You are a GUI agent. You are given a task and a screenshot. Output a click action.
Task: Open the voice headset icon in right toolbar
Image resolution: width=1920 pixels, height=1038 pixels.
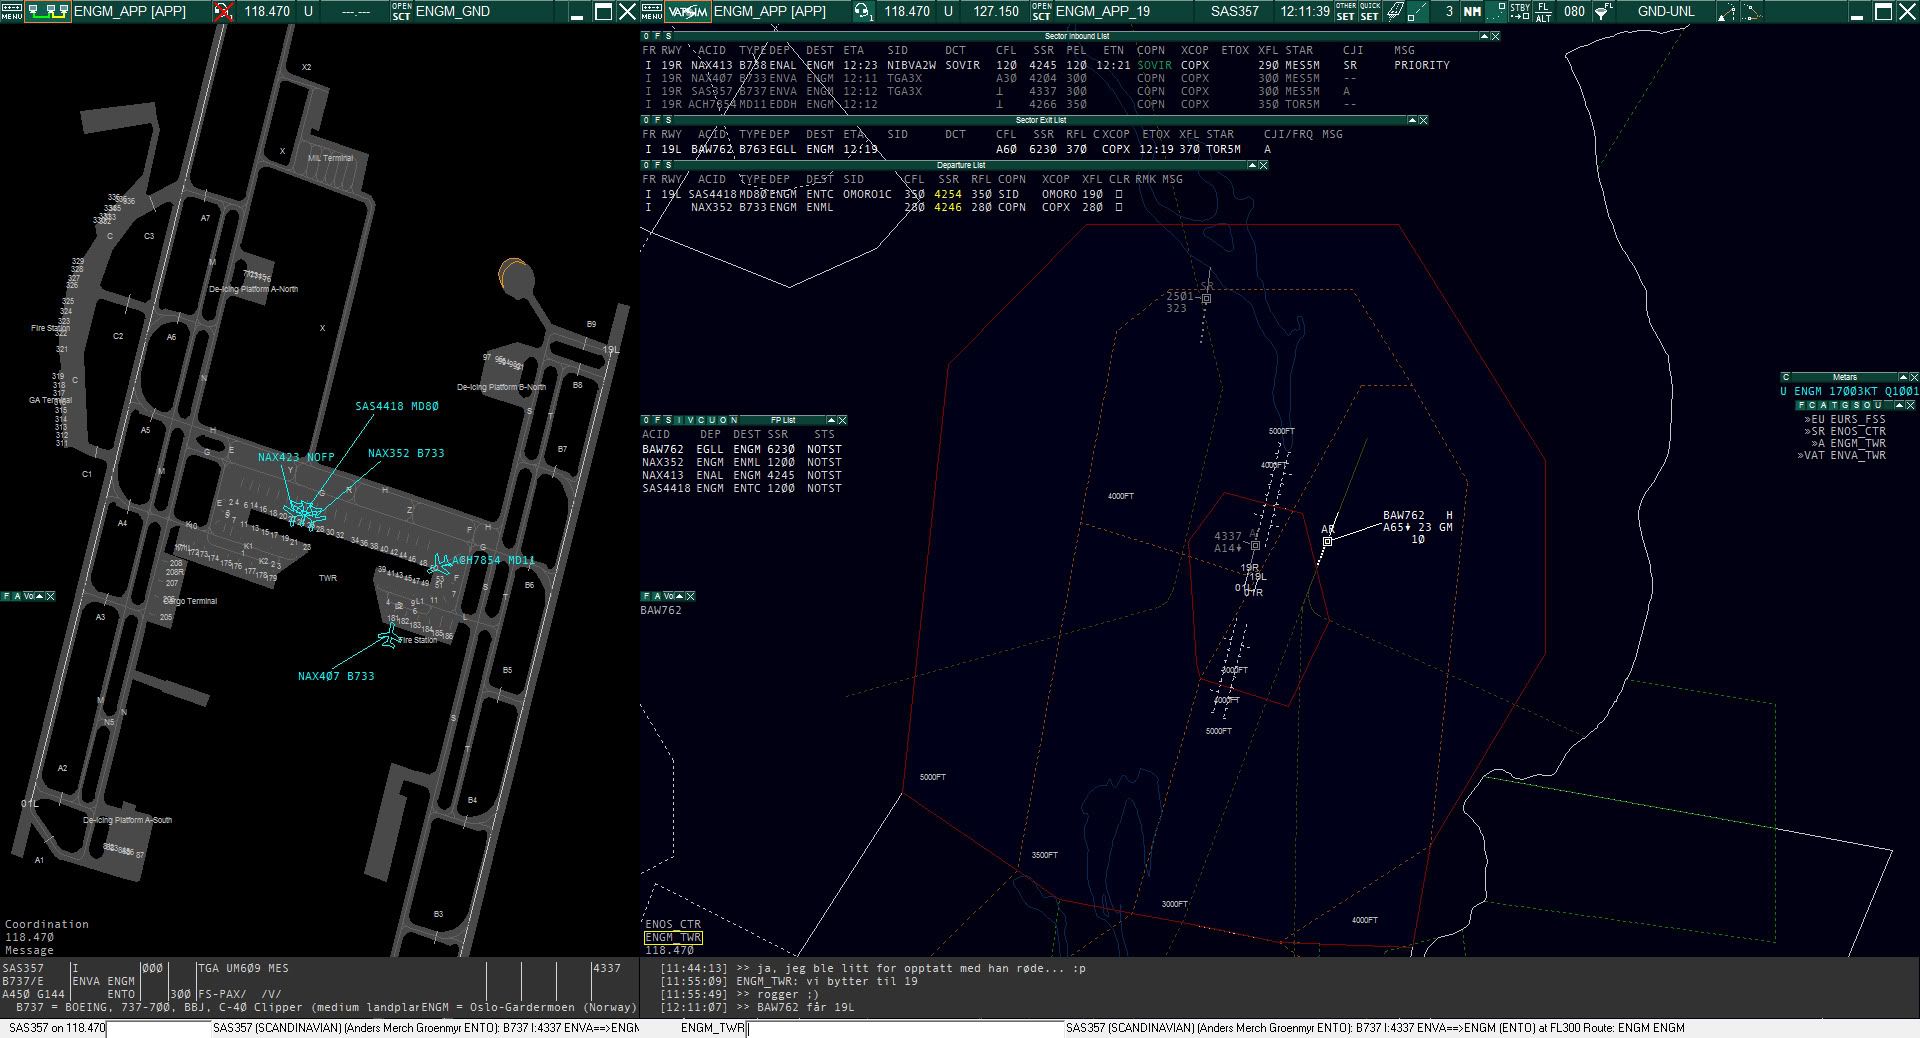862,12
